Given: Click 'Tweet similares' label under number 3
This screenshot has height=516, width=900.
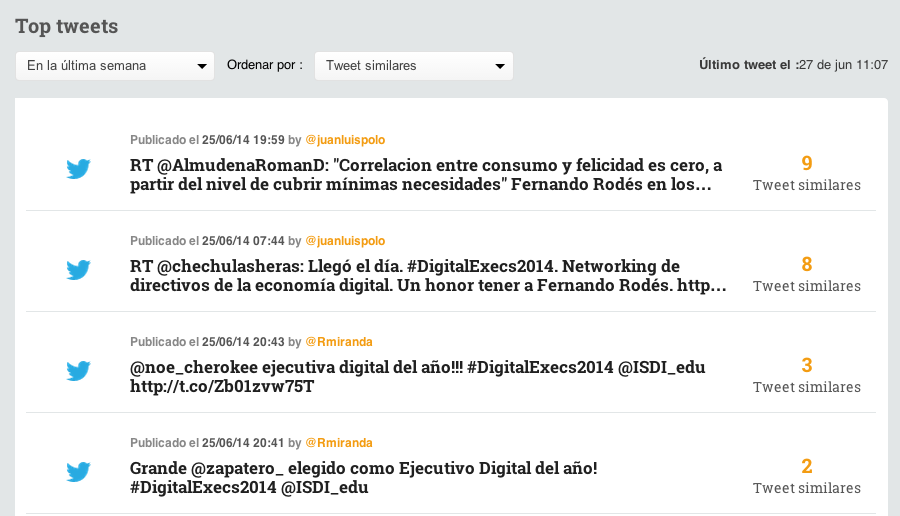Looking at the screenshot, I should [806, 387].
